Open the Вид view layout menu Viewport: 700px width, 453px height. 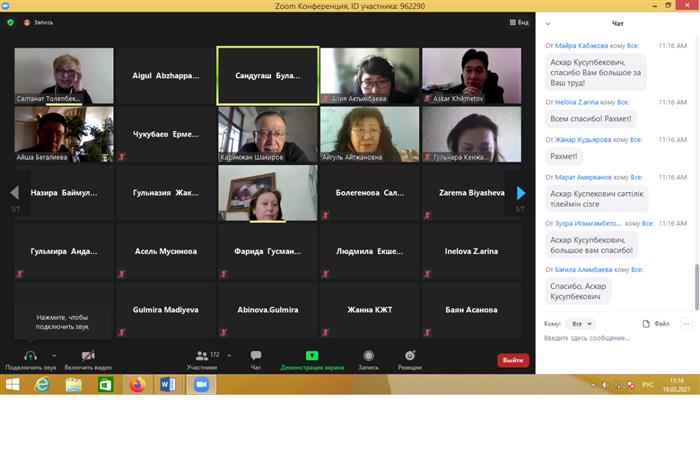(518, 22)
